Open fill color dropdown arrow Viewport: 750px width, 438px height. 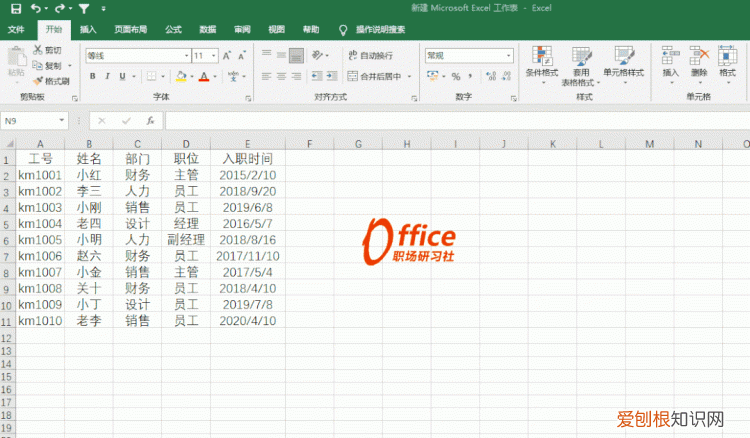192,77
